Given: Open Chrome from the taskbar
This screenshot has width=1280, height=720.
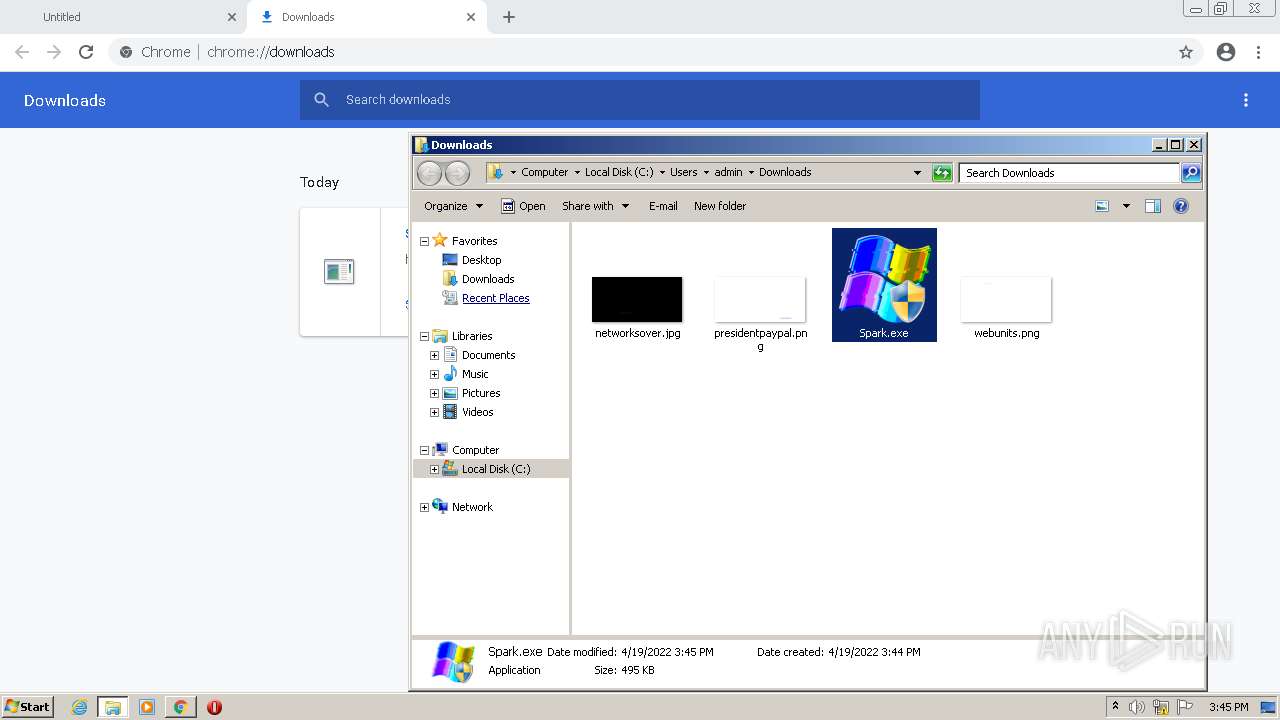Looking at the screenshot, I should coord(181,707).
